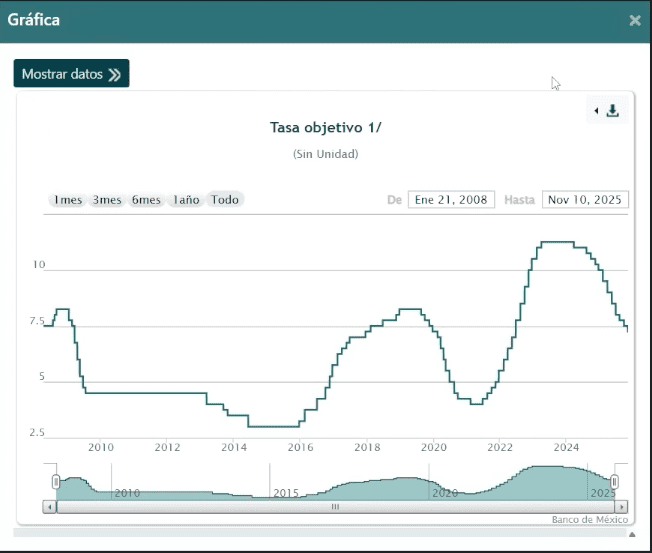Select the 1mes zoom range
Image resolution: width=652 pixels, height=553 pixels.
pos(68,200)
